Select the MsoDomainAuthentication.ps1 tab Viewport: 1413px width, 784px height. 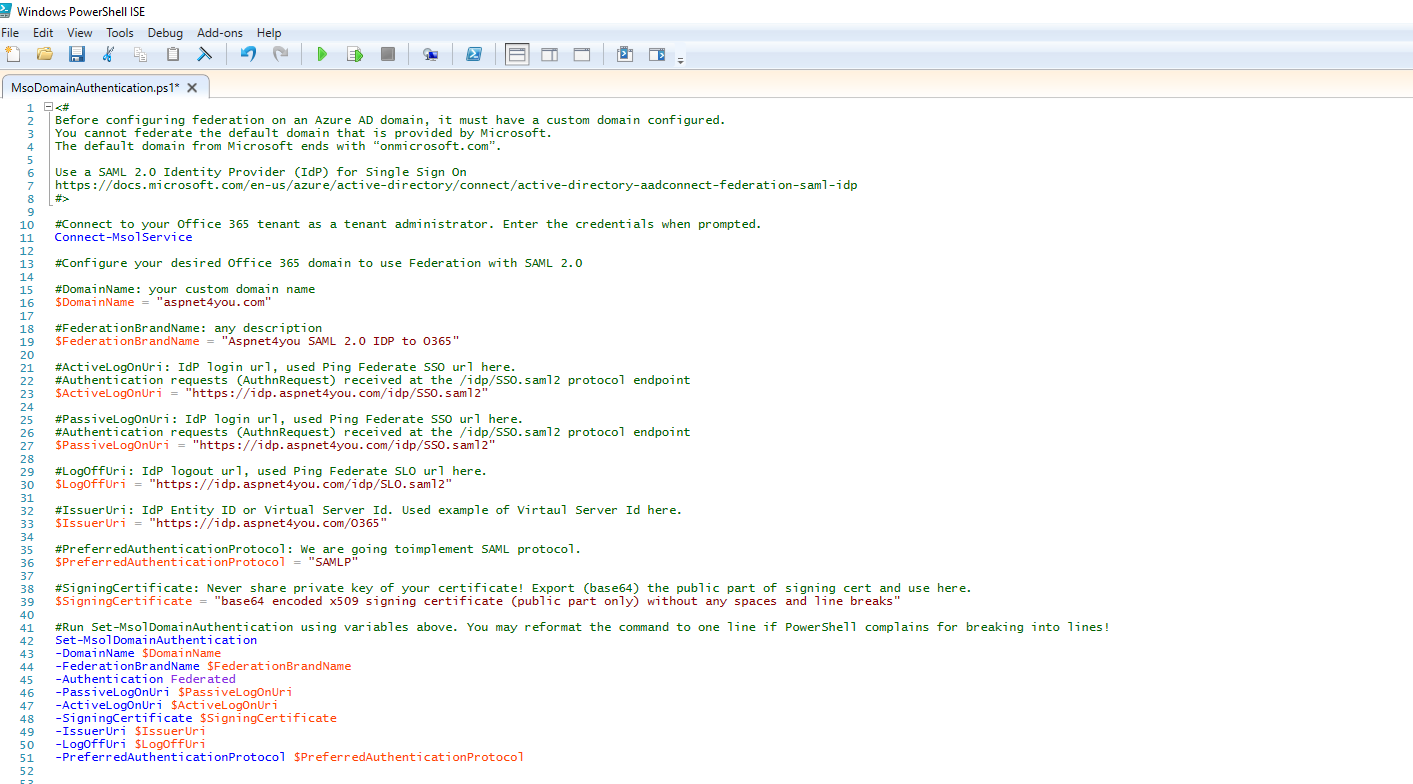(x=95, y=88)
